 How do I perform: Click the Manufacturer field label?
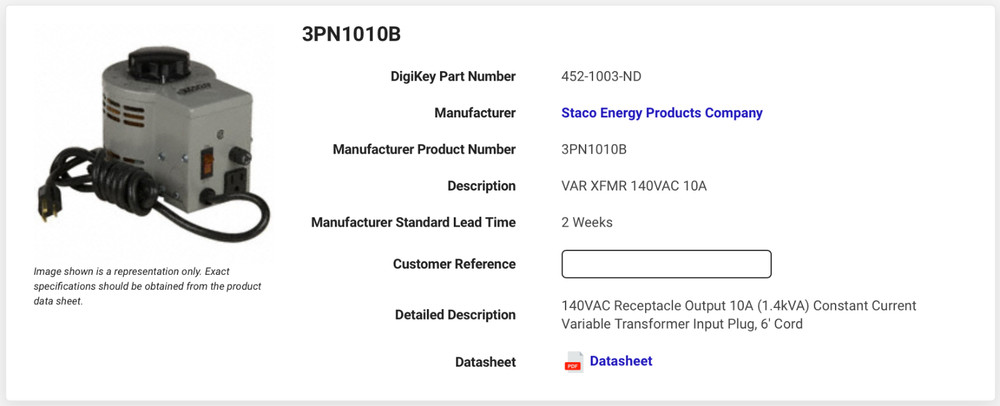[474, 113]
